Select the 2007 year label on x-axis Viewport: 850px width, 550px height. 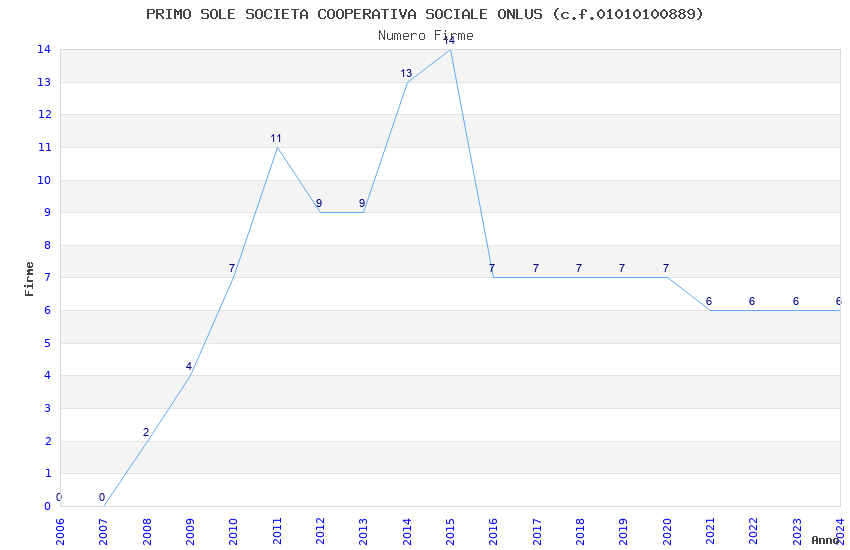coord(103,531)
